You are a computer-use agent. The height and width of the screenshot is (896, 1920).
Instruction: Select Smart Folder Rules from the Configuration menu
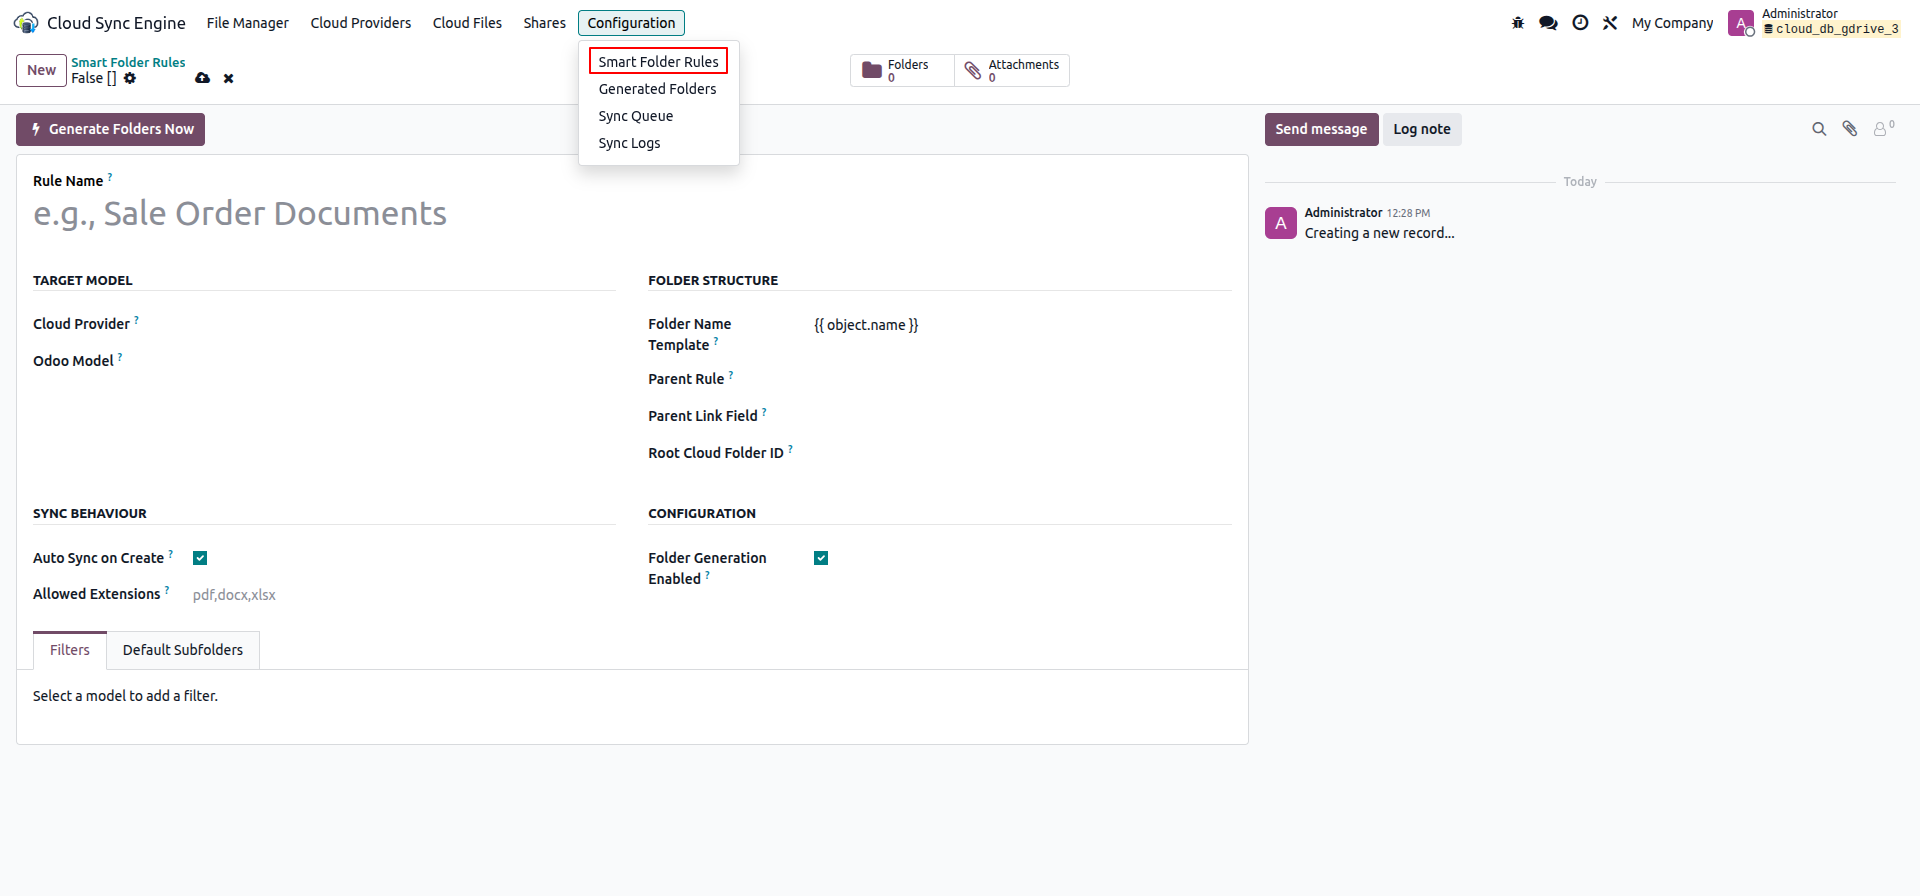click(658, 62)
